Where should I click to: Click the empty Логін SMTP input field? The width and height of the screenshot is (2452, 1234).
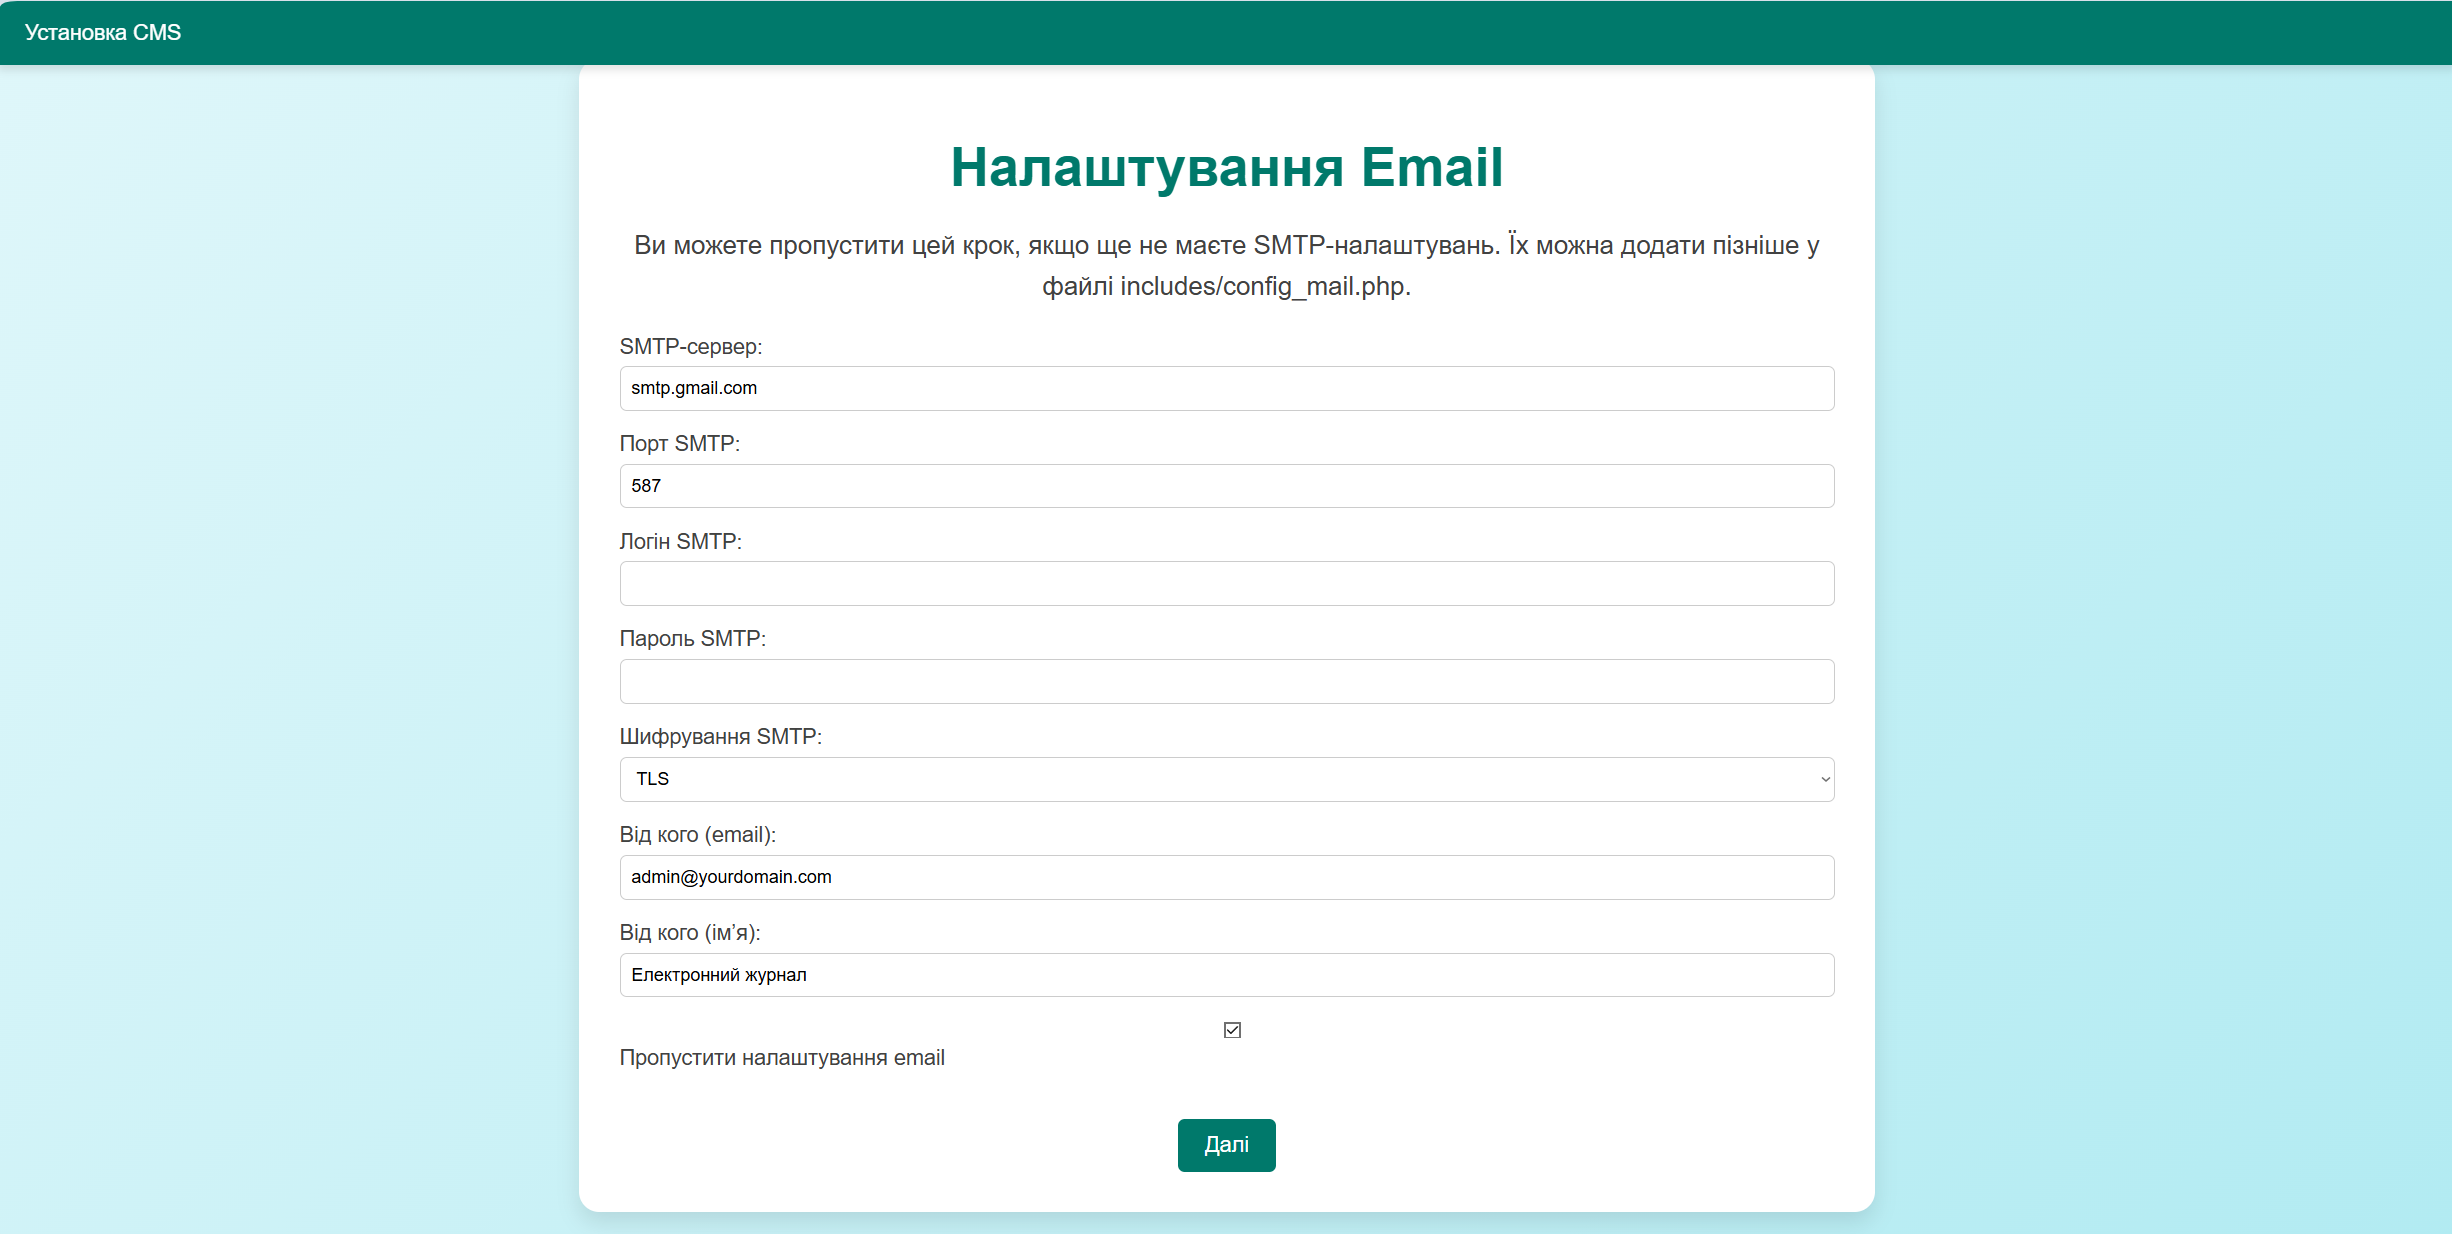(x=1226, y=583)
